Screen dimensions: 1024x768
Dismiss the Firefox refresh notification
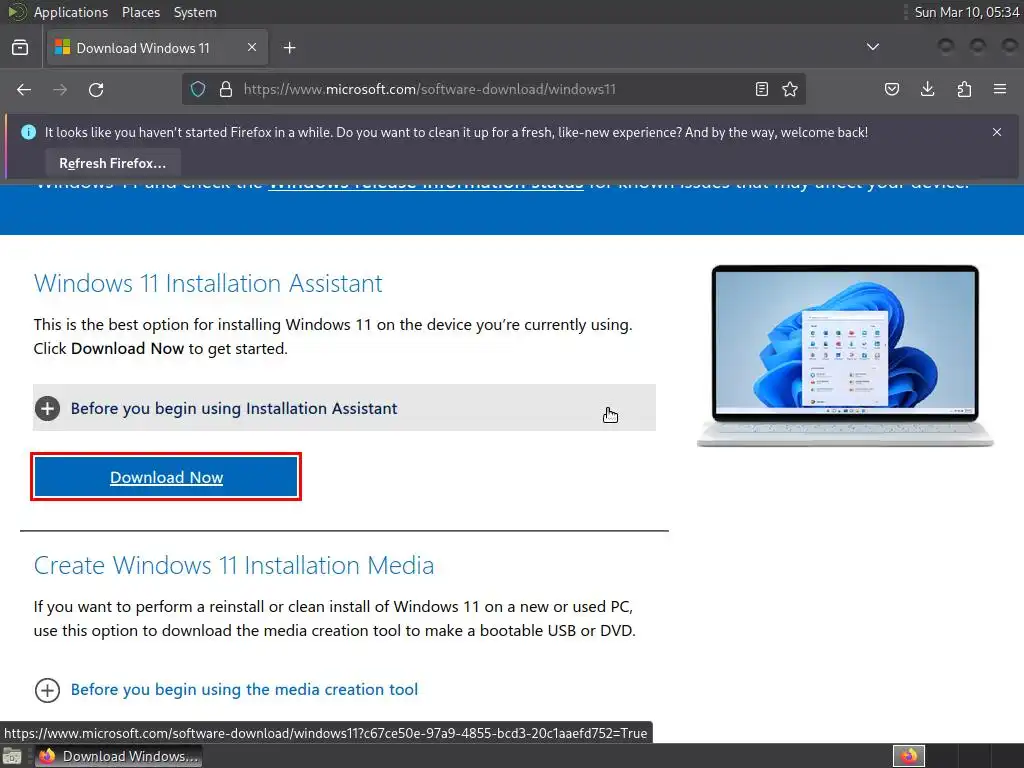click(997, 132)
